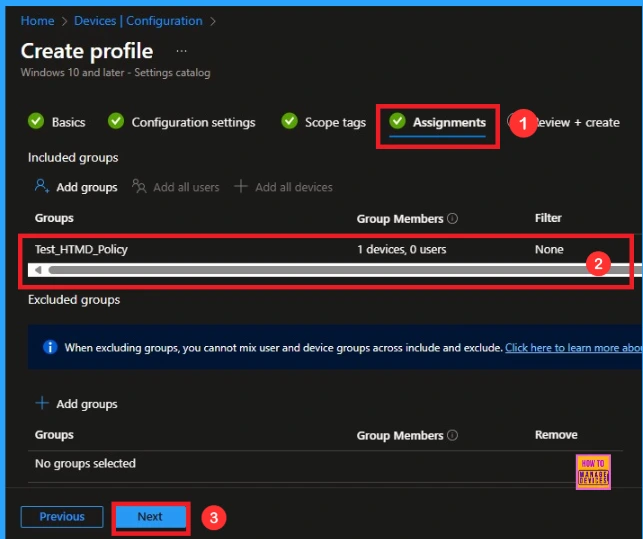Viewport: 643px width, 539px height.
Task: Click the info icon beside excluded Group Members
Action: pyautogui.click(x=452, y=436)
